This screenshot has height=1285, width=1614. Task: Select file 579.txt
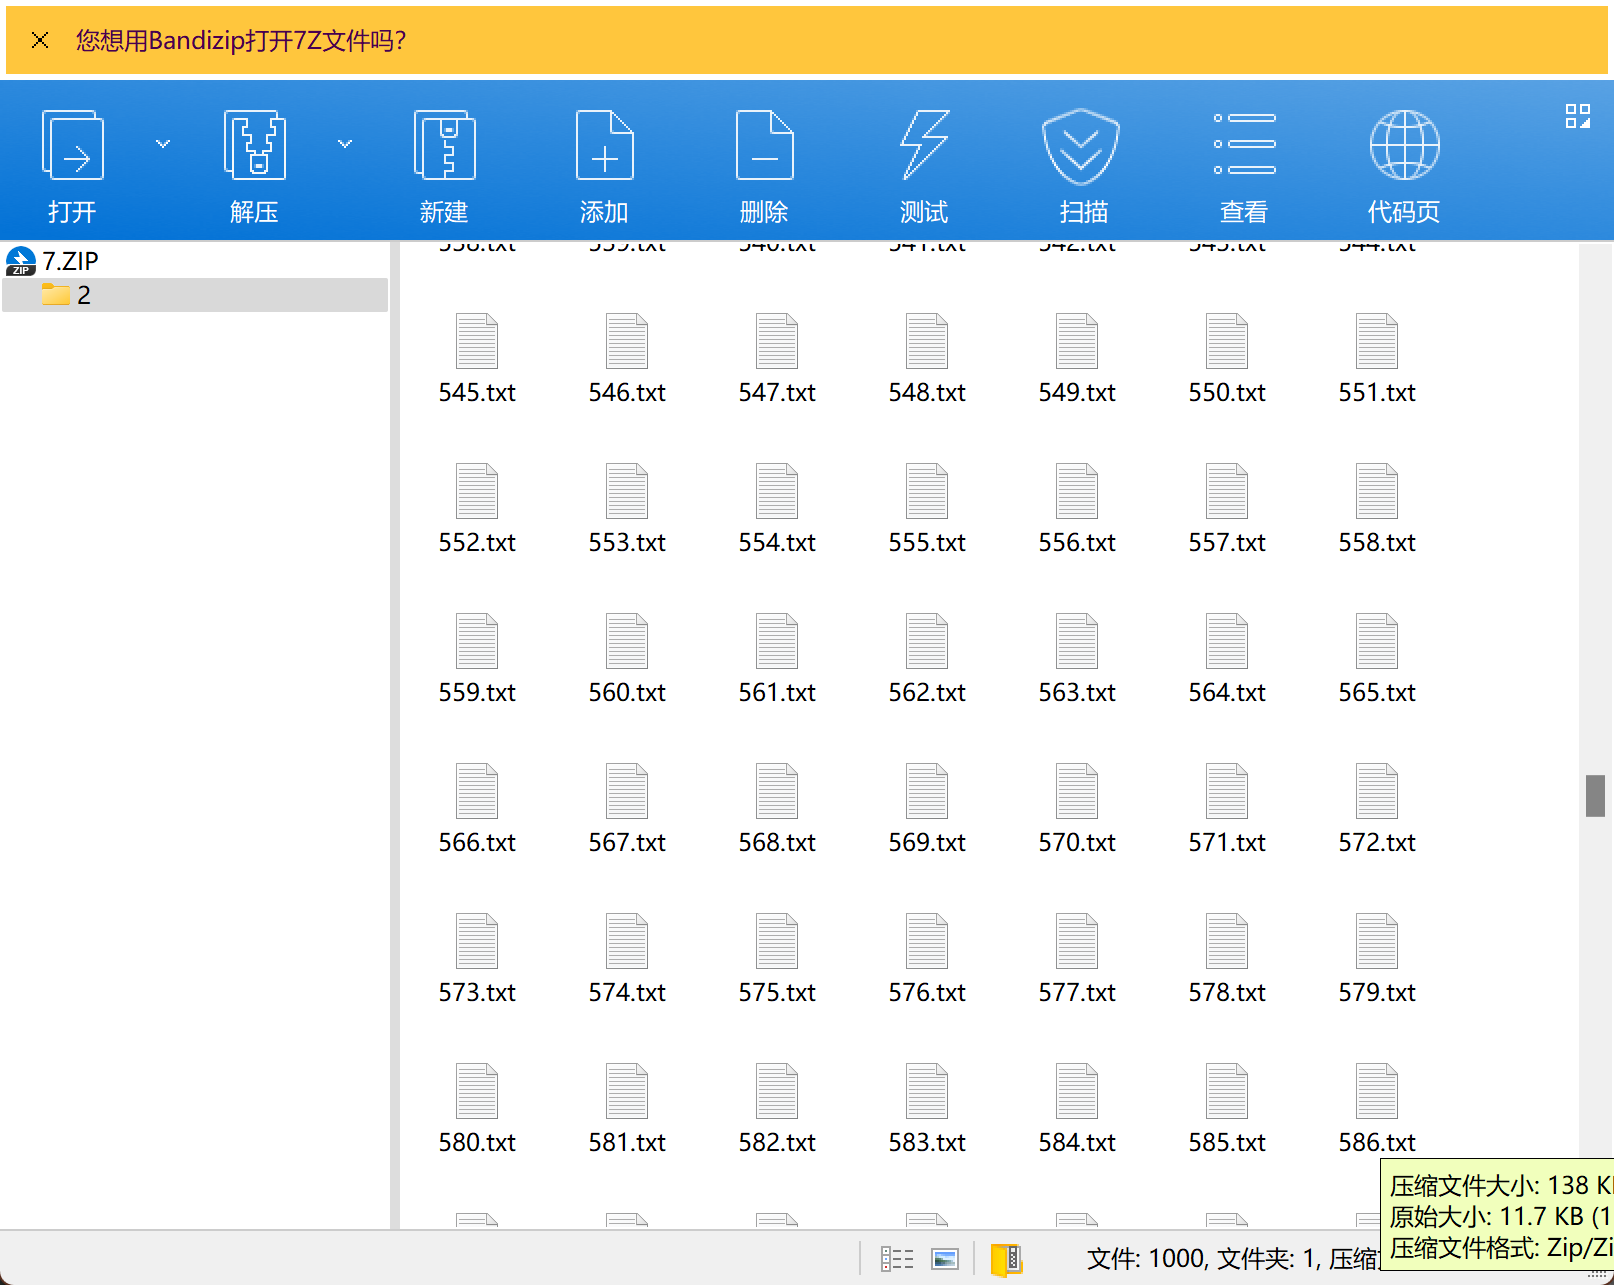click(x=1377, y=959)
